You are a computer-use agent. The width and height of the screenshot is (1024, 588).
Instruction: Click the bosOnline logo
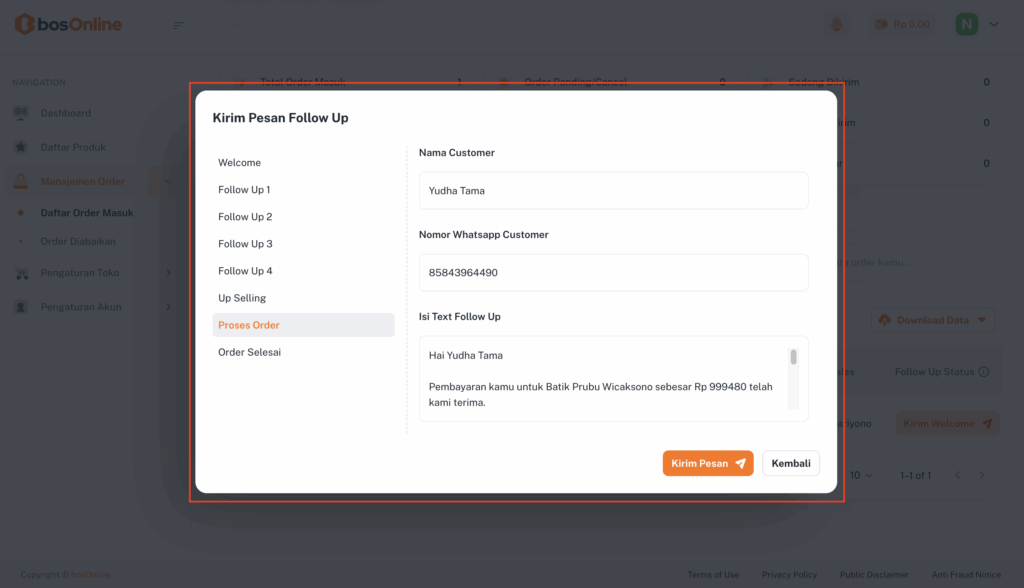[68, 24]
